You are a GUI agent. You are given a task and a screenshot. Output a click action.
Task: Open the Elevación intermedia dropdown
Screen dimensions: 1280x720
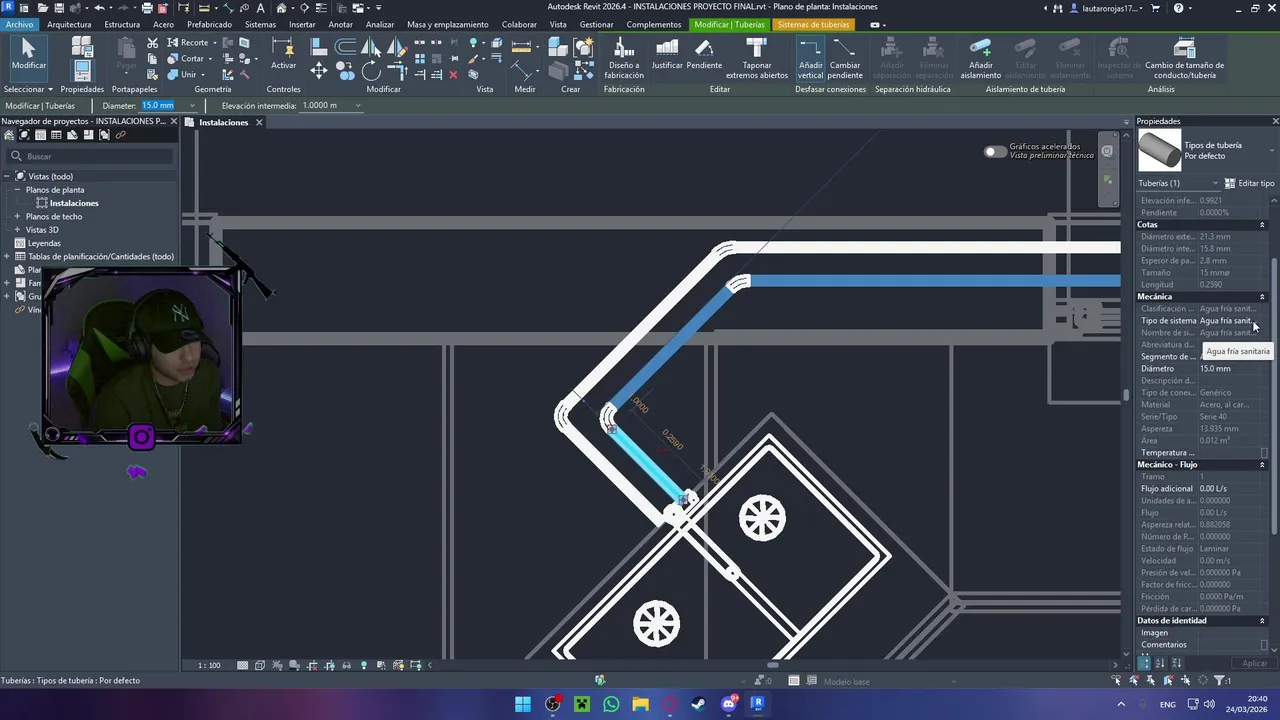click(358, 105)
